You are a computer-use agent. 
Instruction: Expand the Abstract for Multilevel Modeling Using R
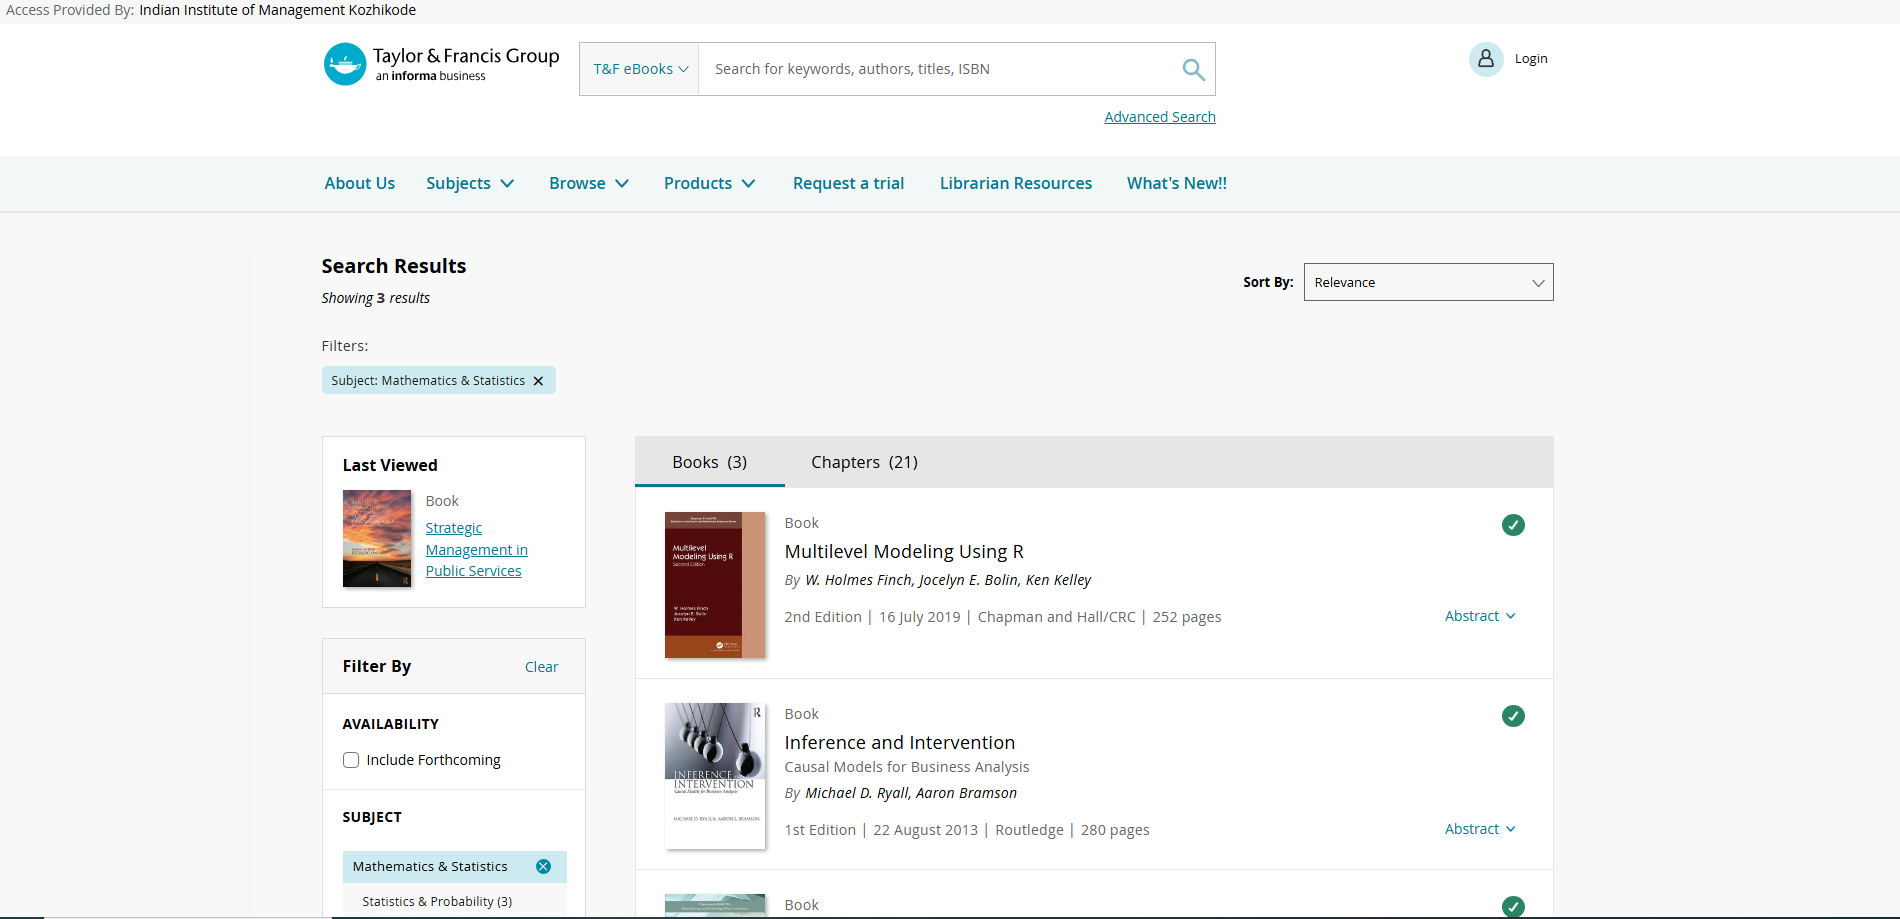[1479, 616]
